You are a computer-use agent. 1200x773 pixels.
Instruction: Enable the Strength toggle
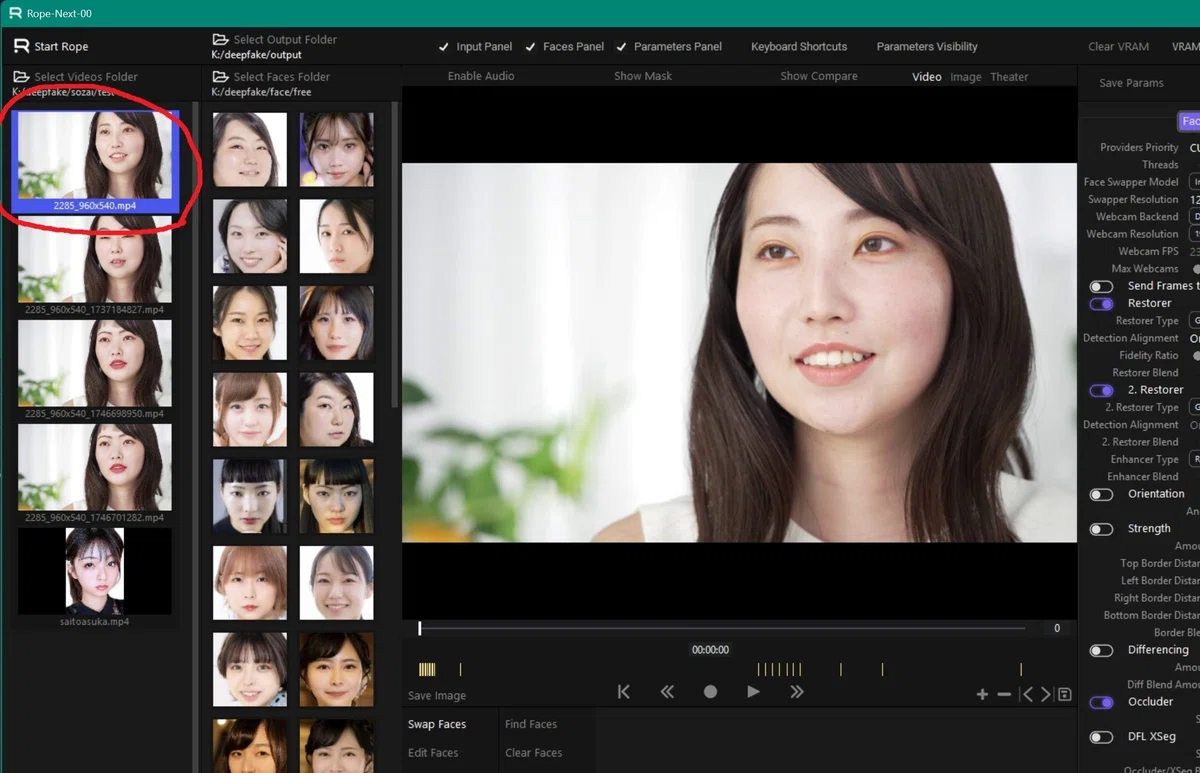coord(1101,530)
